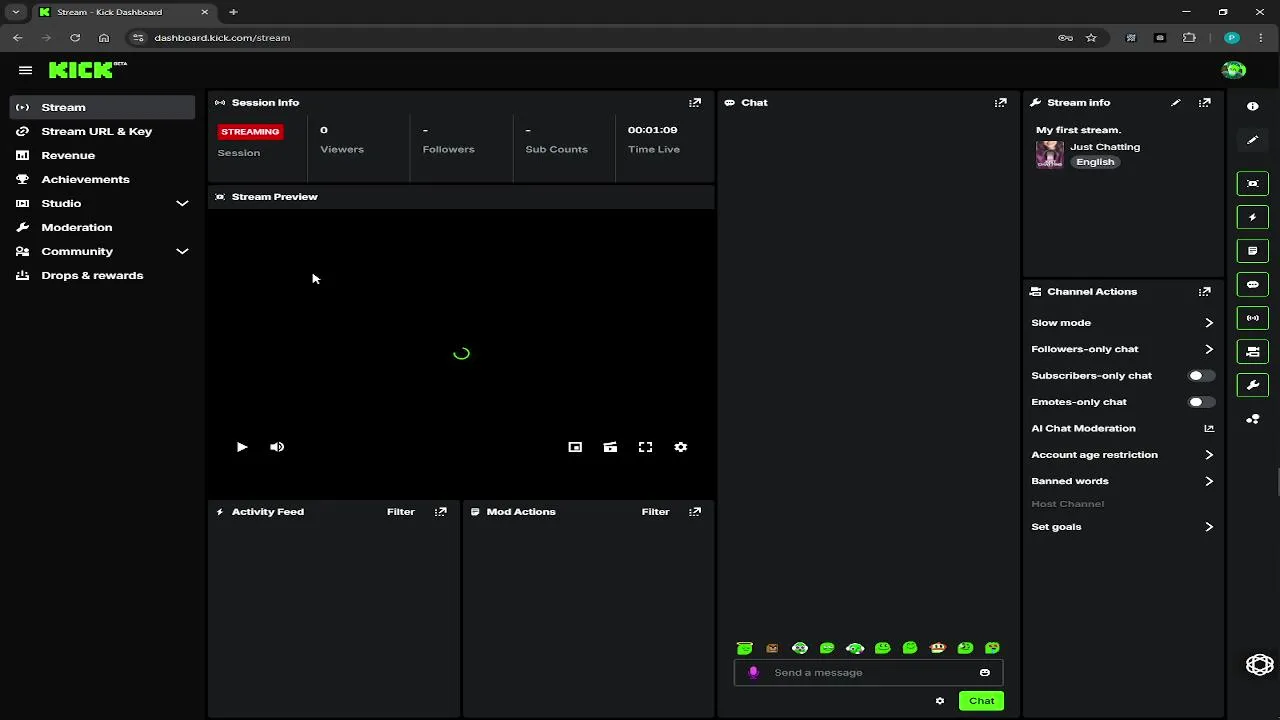Toggle Subscribers-only chat switch
The image size is (1280, 720).
[x=1201, y=375]
